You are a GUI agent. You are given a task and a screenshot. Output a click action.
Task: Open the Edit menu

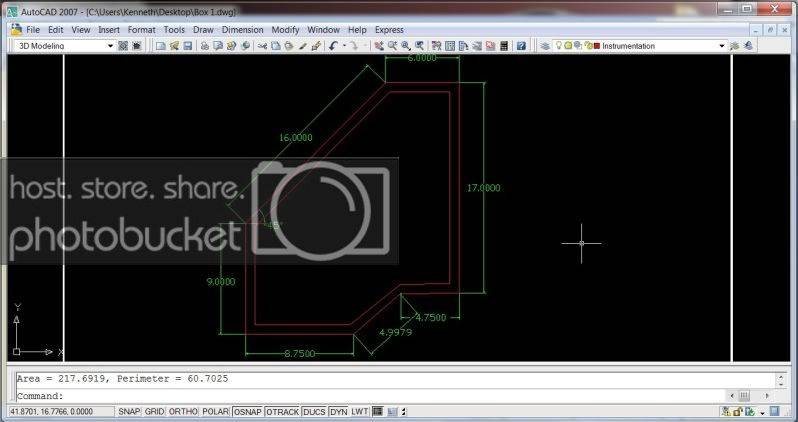click(55, 30)
